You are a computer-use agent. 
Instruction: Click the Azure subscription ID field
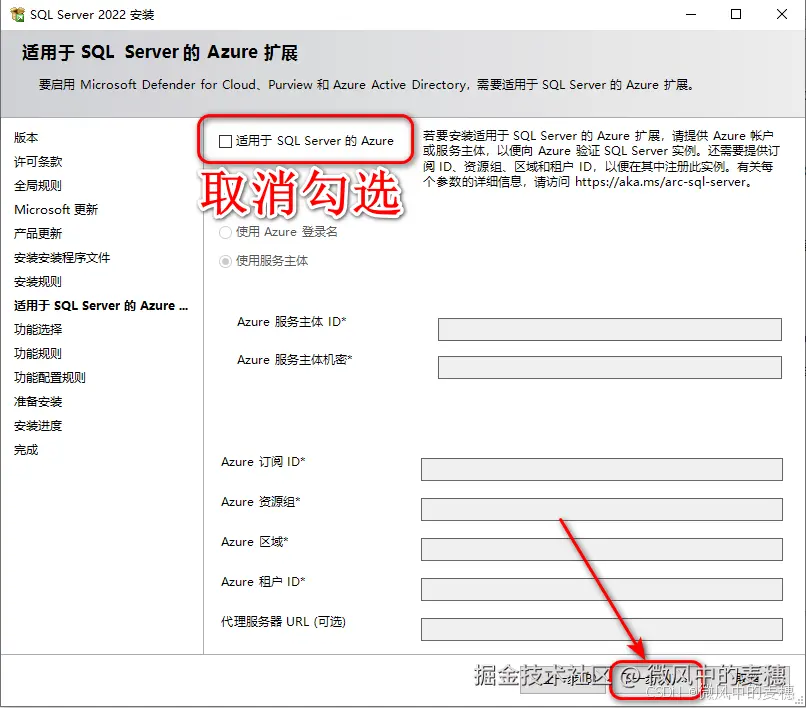click(x=601, y=469)
